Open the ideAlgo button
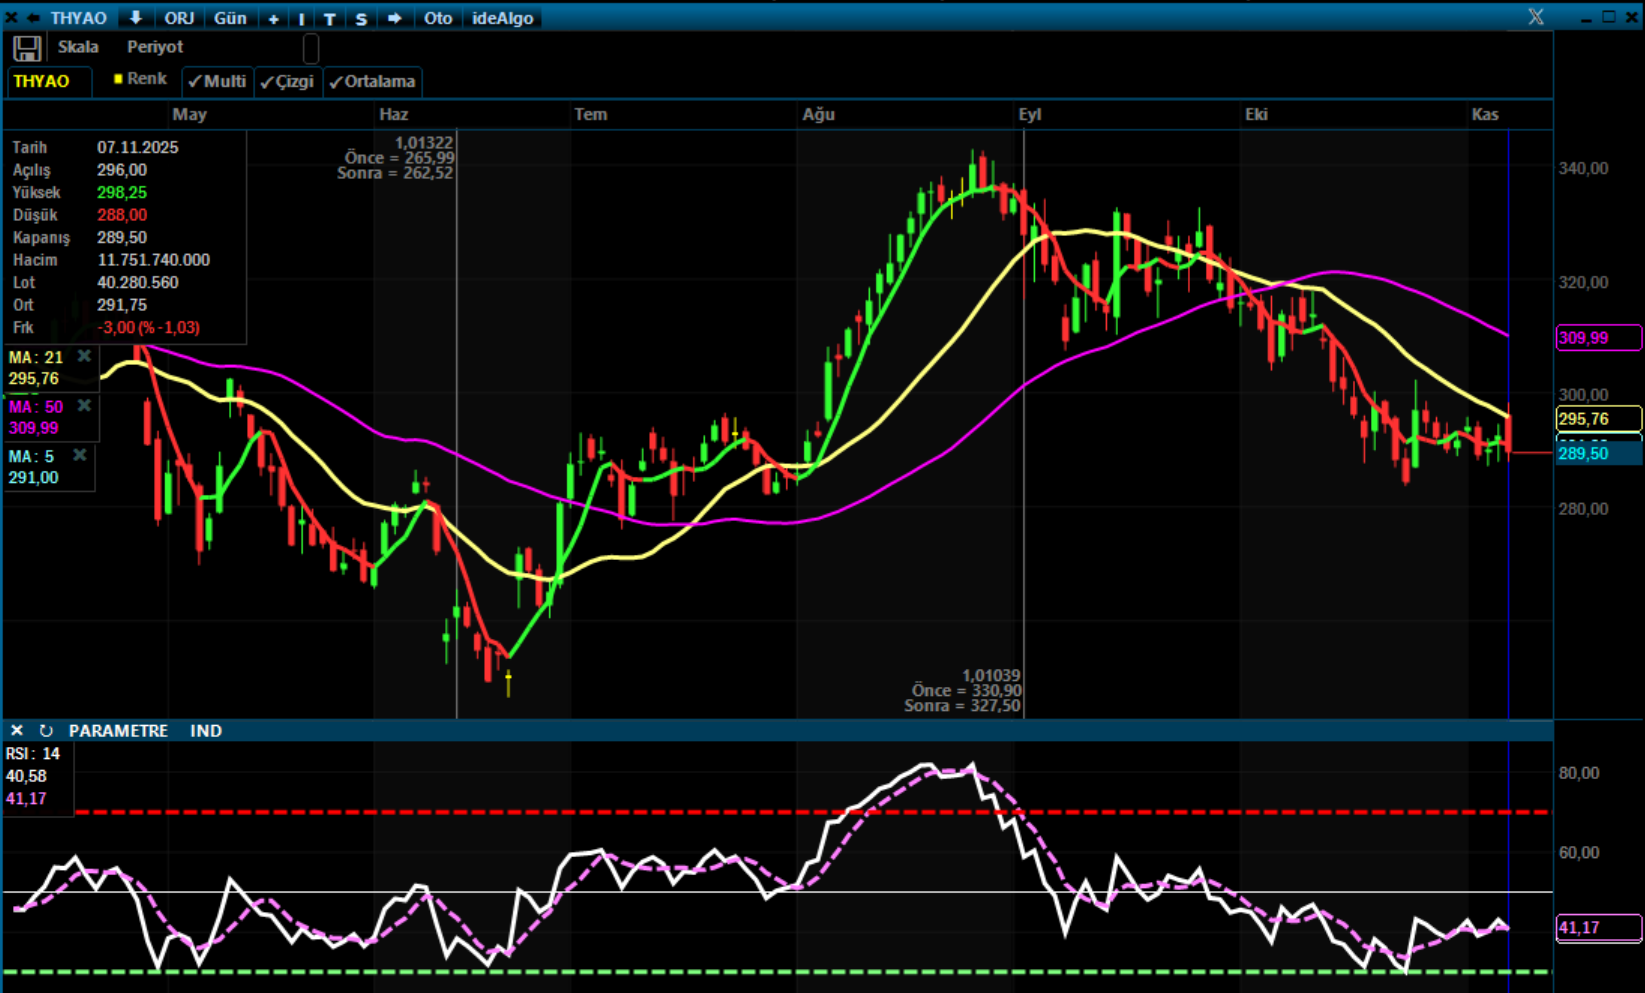 502,18
